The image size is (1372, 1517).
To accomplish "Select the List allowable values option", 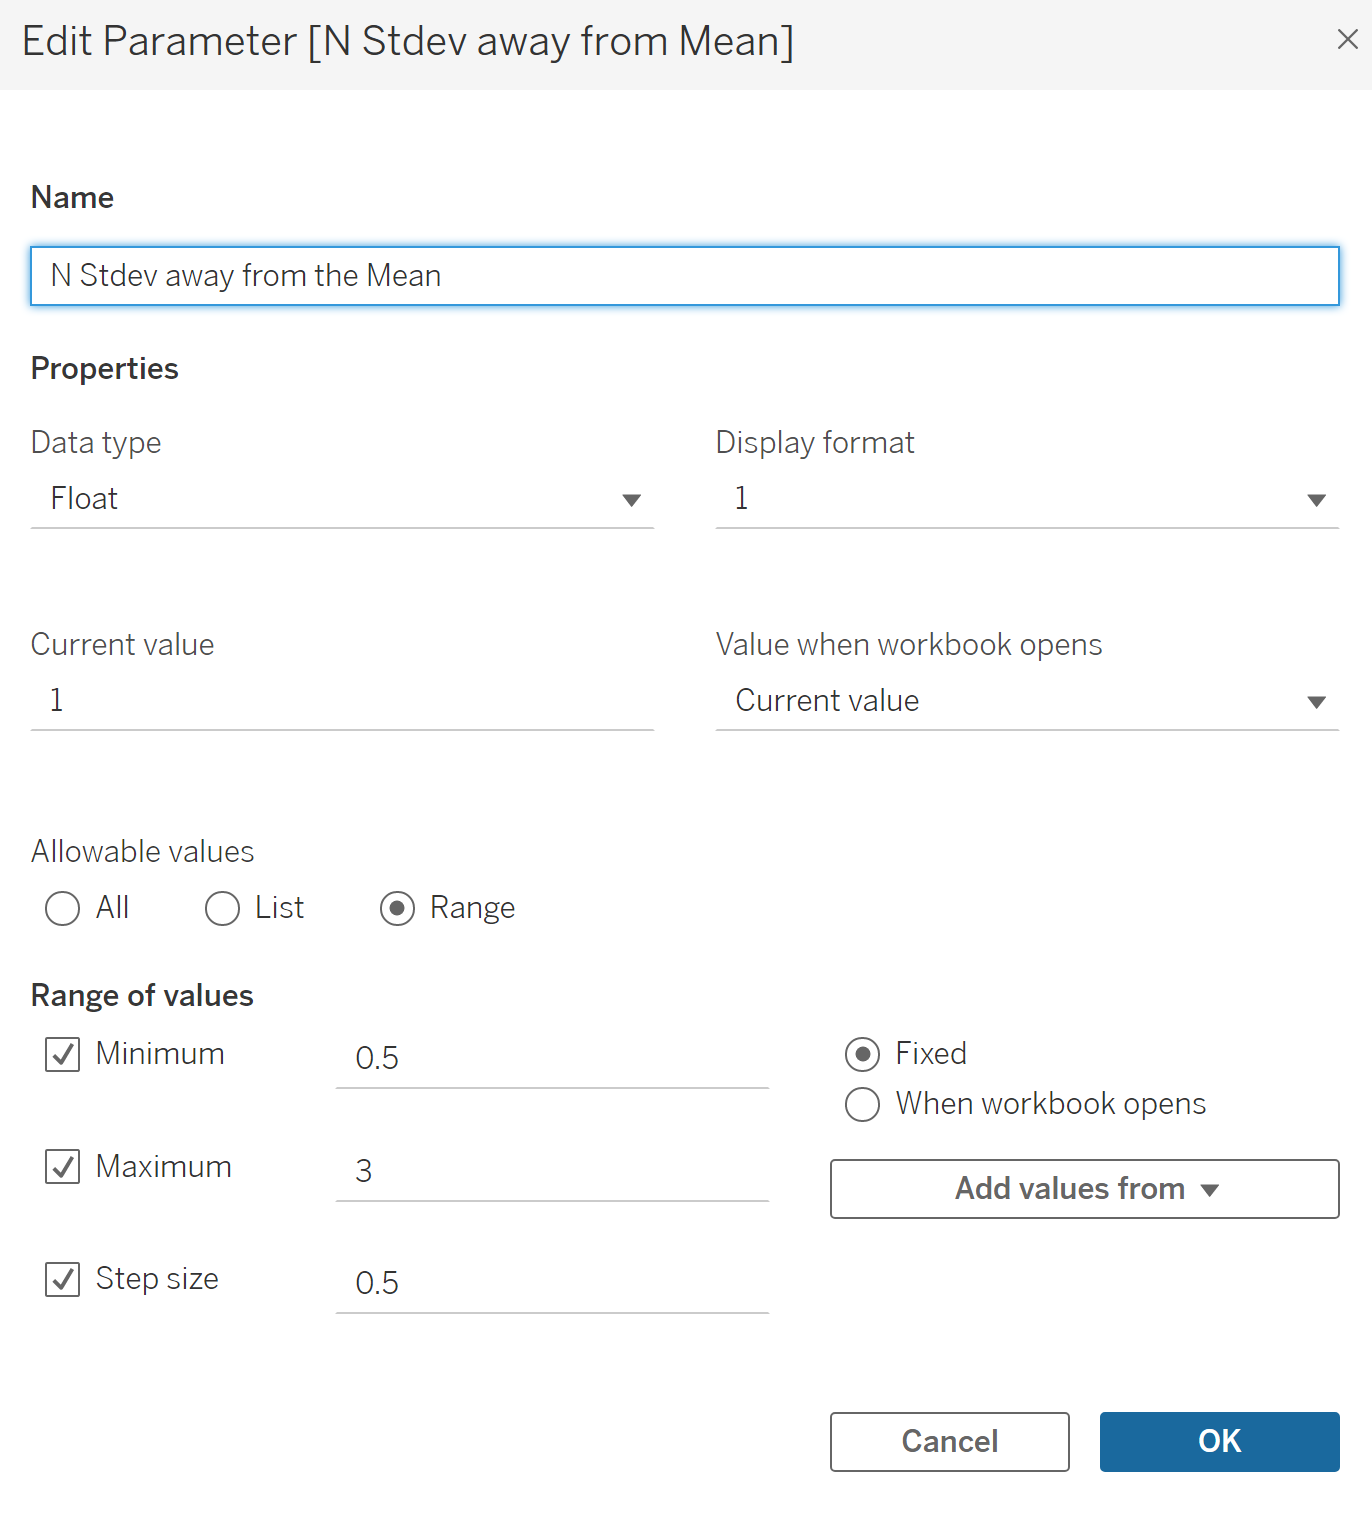I will [222, 909].
